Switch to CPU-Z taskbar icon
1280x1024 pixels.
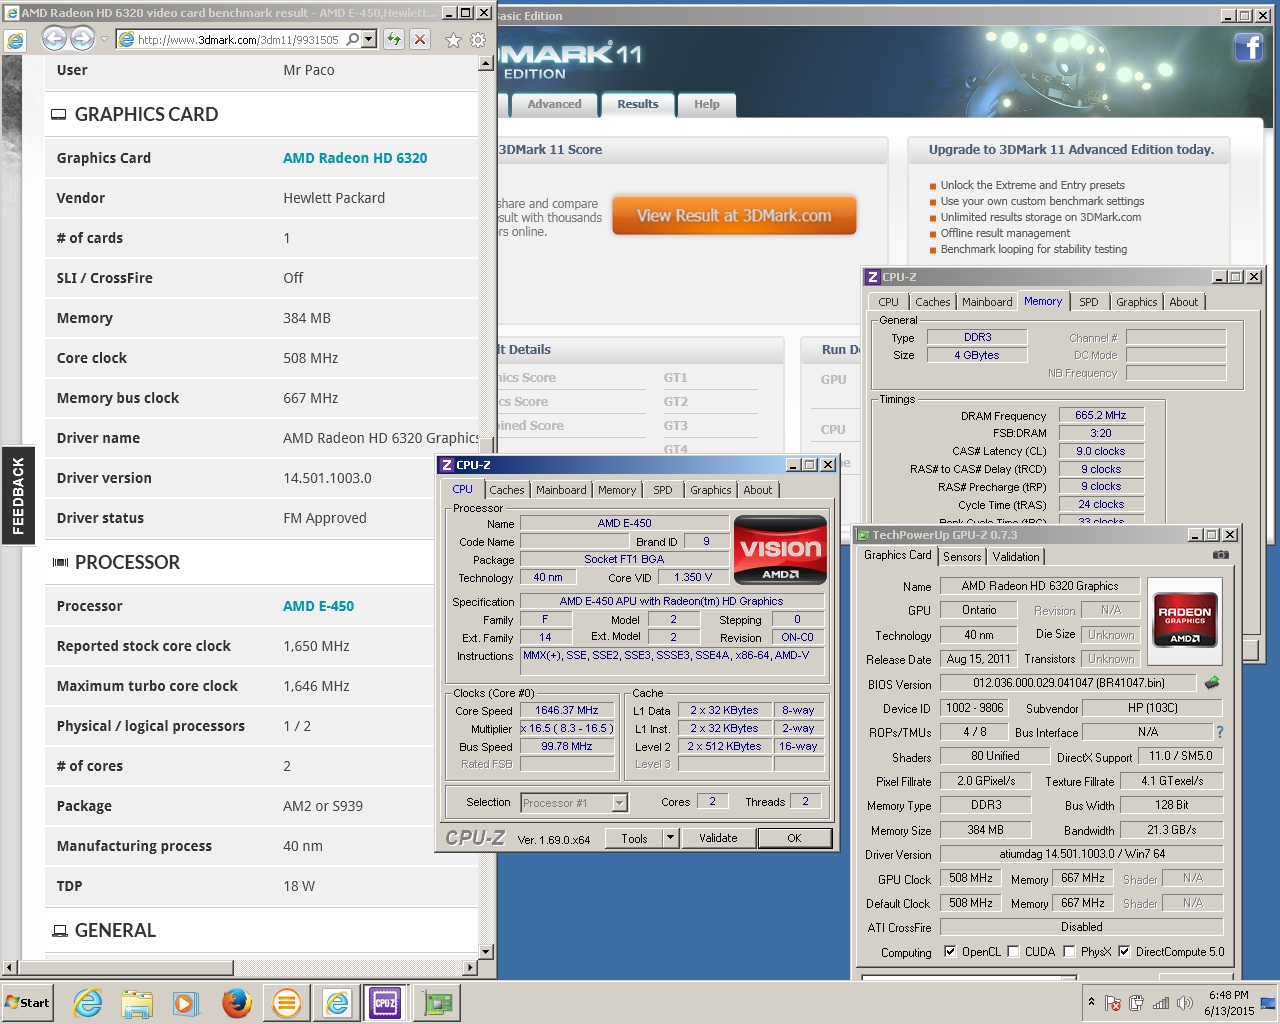pos(385,1002)
